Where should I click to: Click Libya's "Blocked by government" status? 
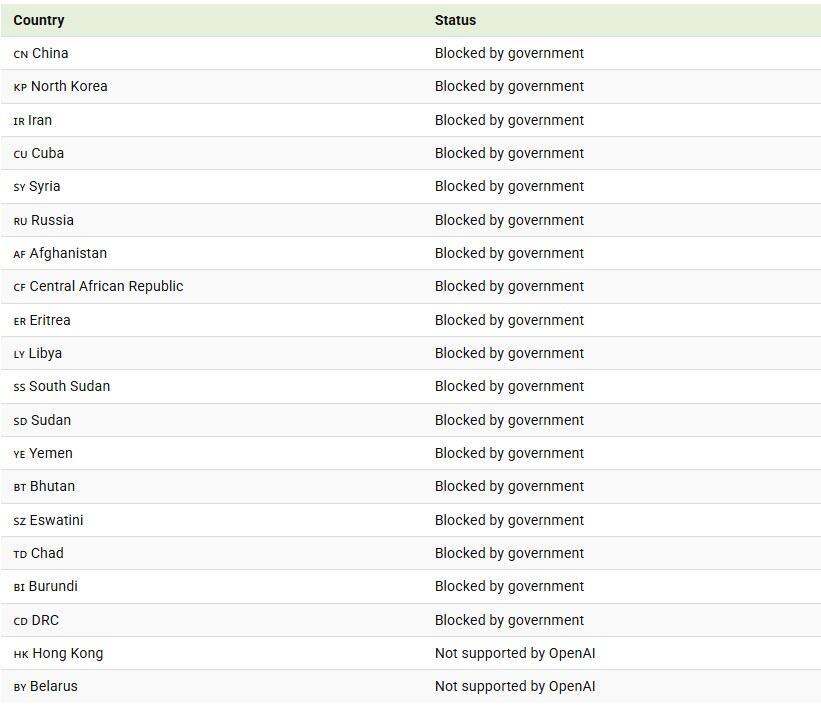509,353
